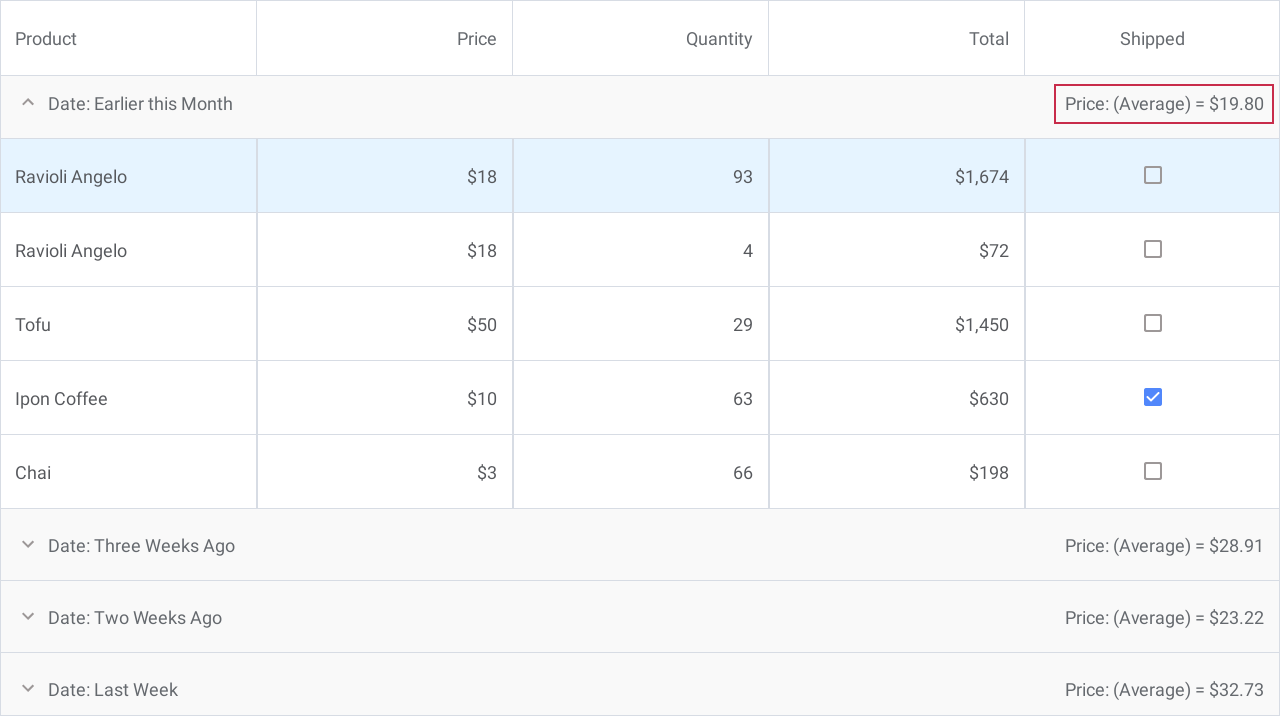Expand the Two Weeks Ago group
Viewport: 1280px width, 716px height.
click(x=28, y=617)
